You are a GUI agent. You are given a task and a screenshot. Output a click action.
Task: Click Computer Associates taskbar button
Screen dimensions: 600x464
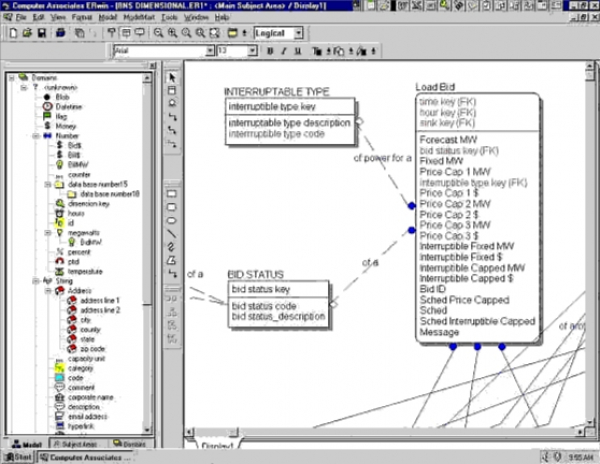pyautogui.click(x=82, y=457)
